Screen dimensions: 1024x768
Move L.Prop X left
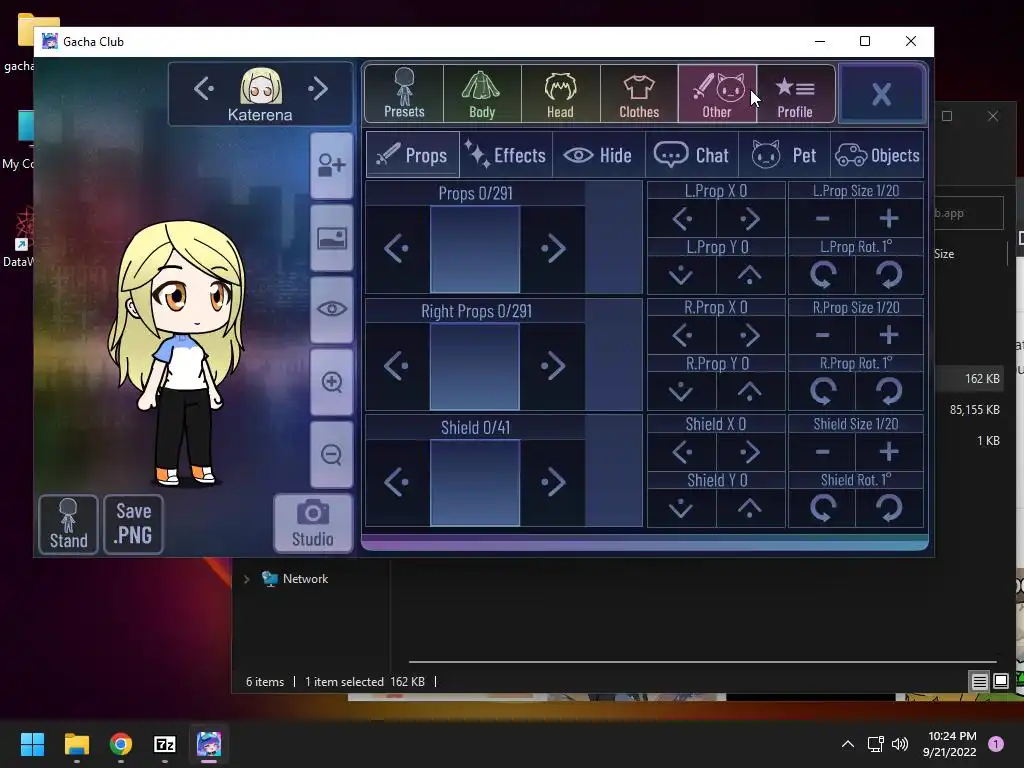click(x=682, y=219)
